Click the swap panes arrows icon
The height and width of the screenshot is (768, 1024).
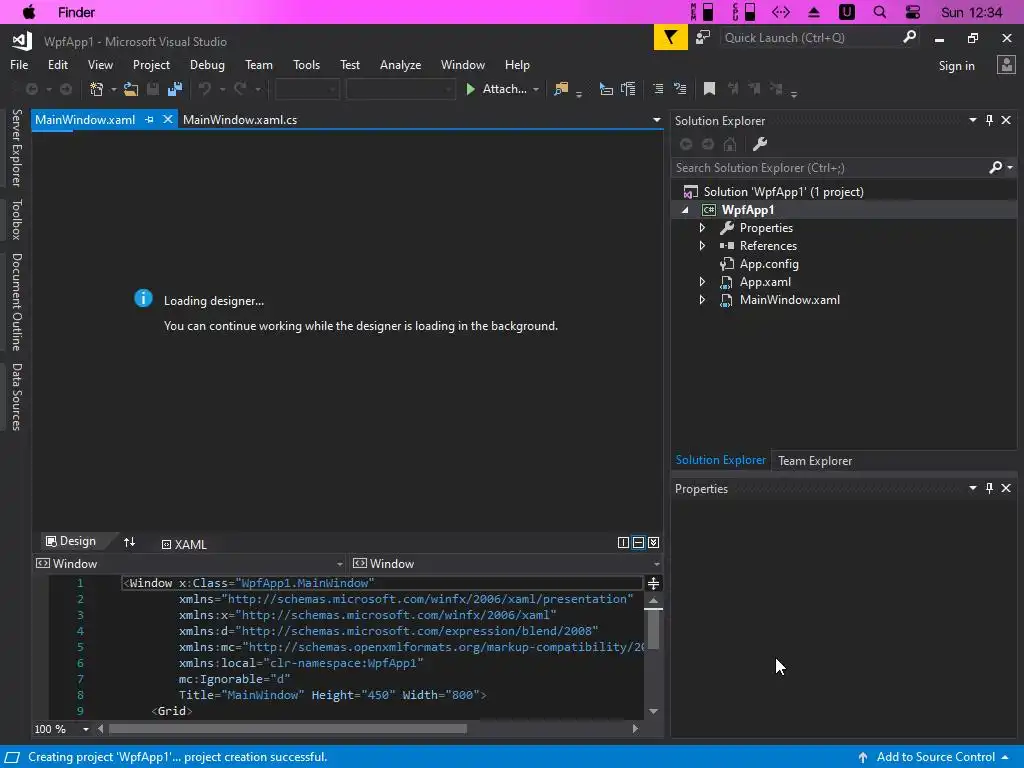129,542
